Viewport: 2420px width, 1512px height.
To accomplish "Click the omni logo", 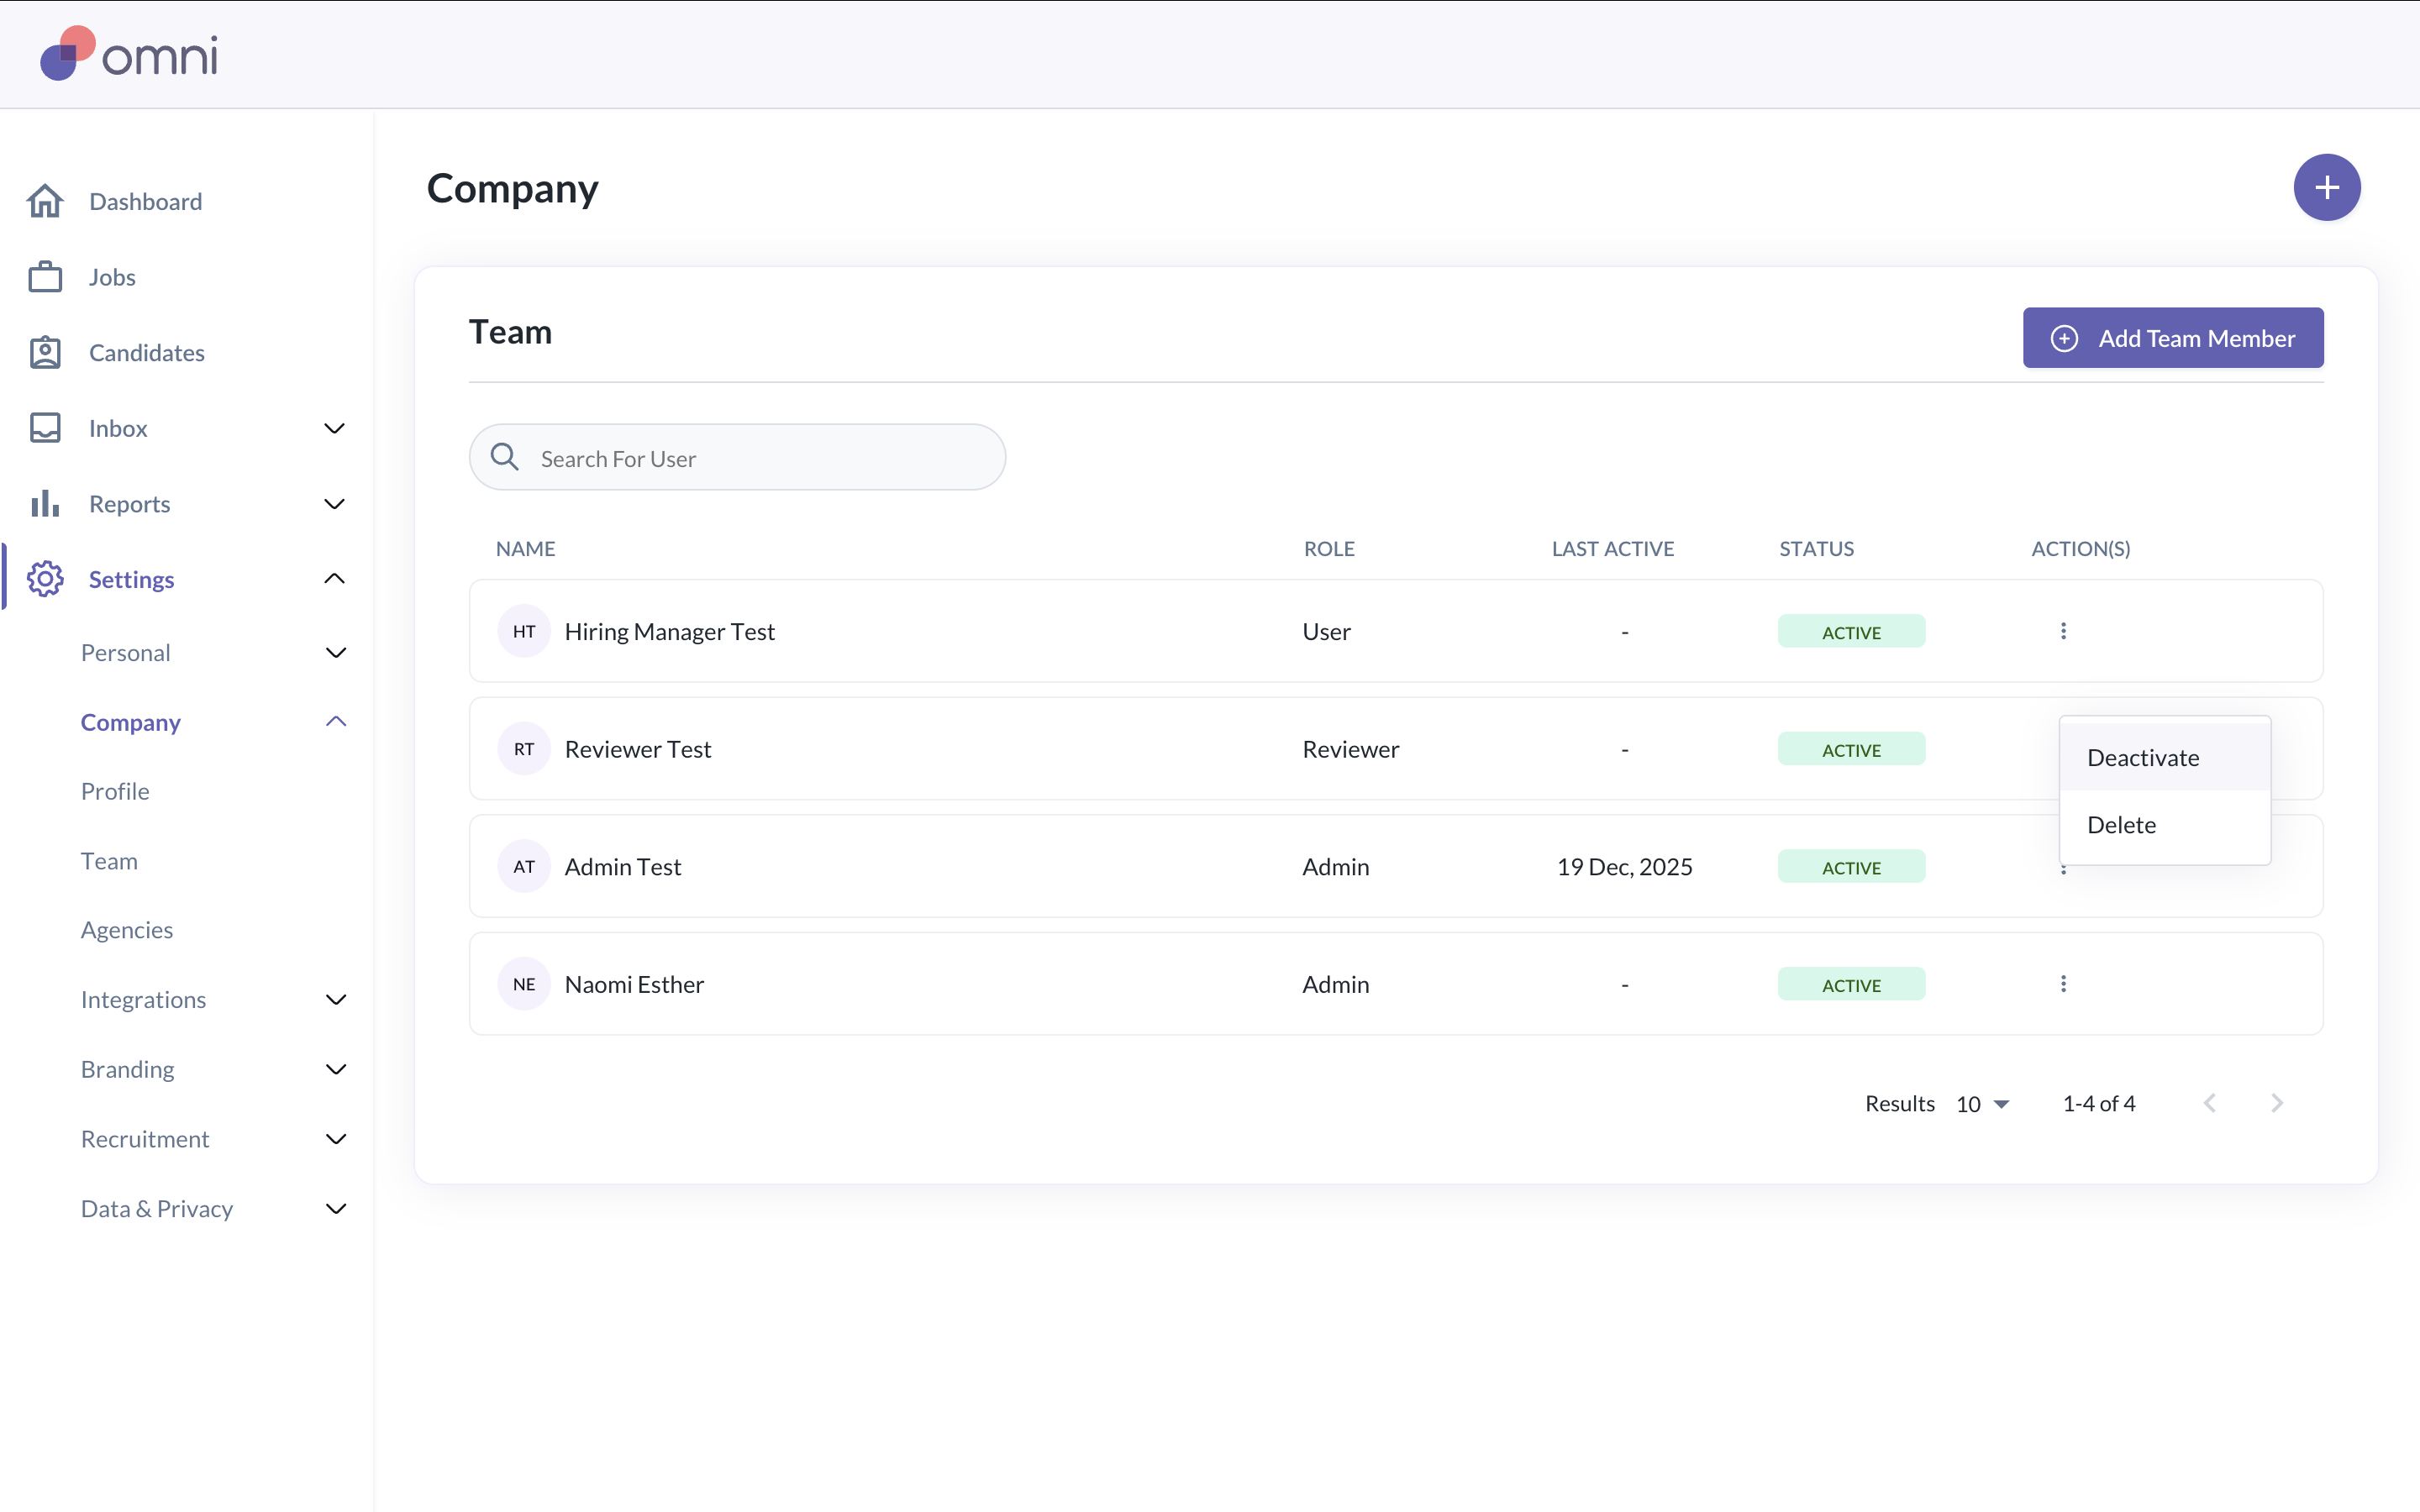I will [129, 54].
